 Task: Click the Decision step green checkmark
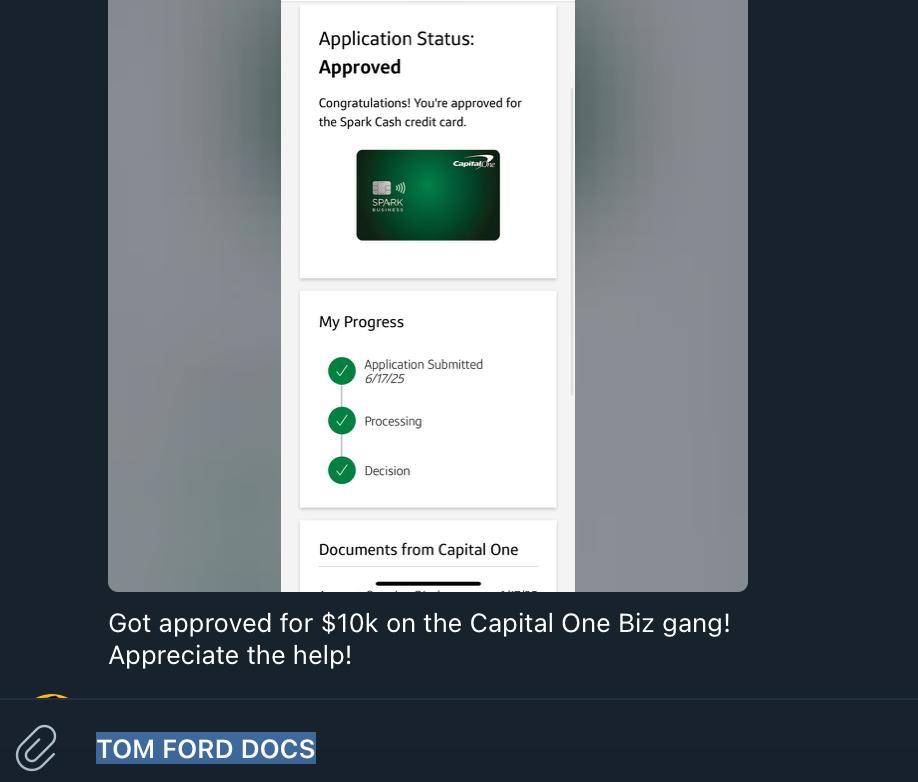tap(342, 470)
